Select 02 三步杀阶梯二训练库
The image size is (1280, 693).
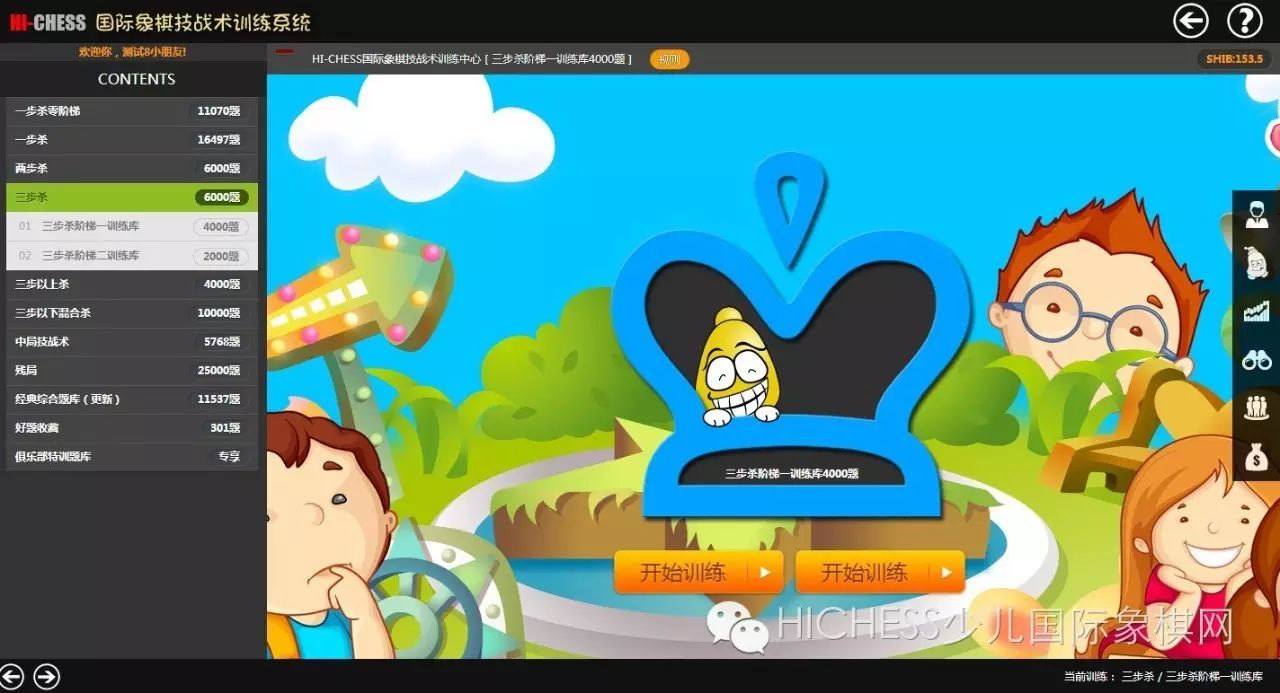coord(132,255)
